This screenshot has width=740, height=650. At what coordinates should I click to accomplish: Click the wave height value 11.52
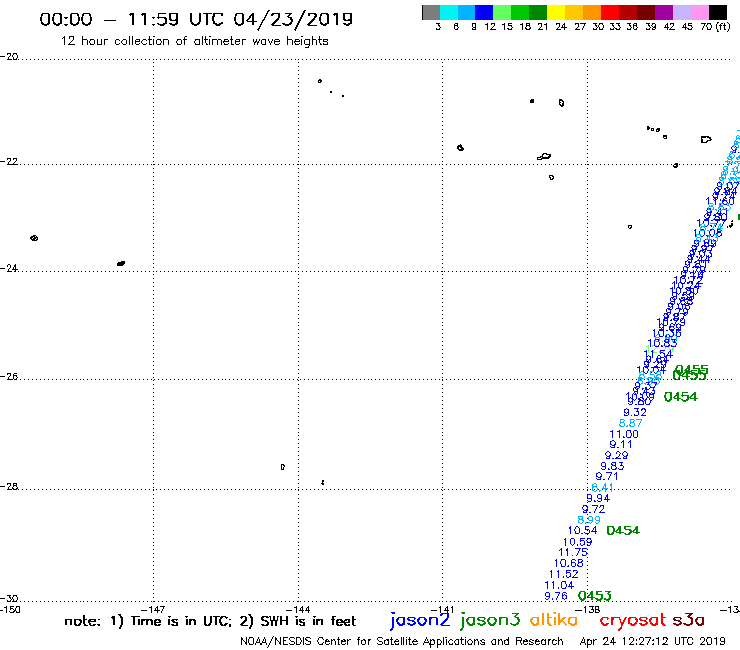tap(563, 574)
